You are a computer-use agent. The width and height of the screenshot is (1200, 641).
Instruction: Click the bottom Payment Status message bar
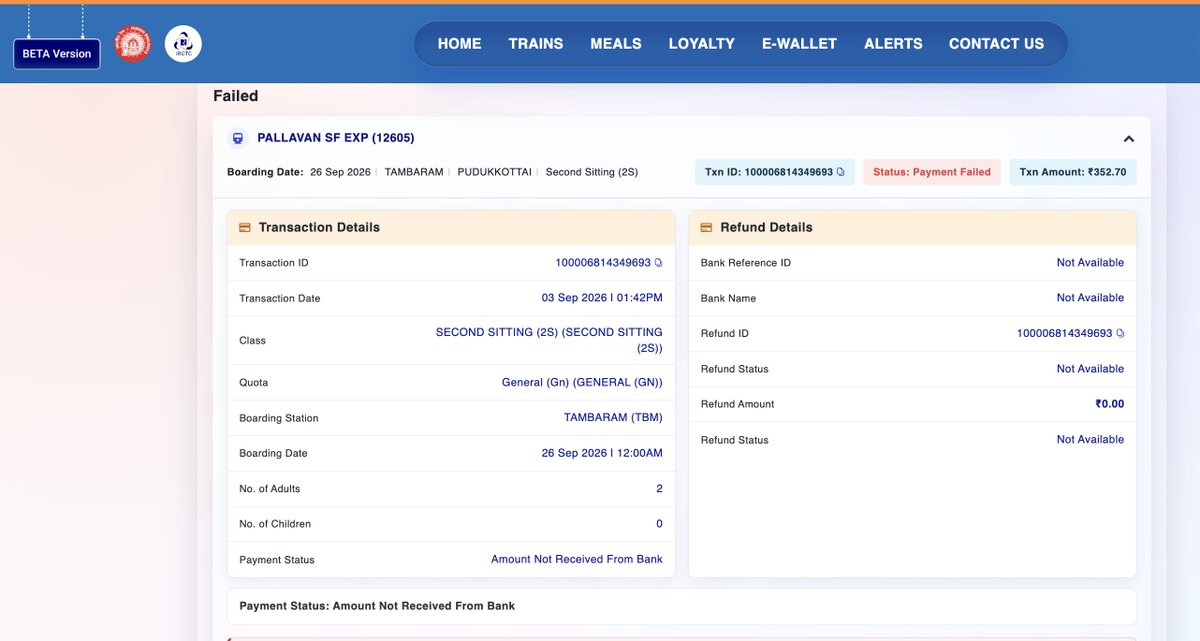[x=682, y=606]
